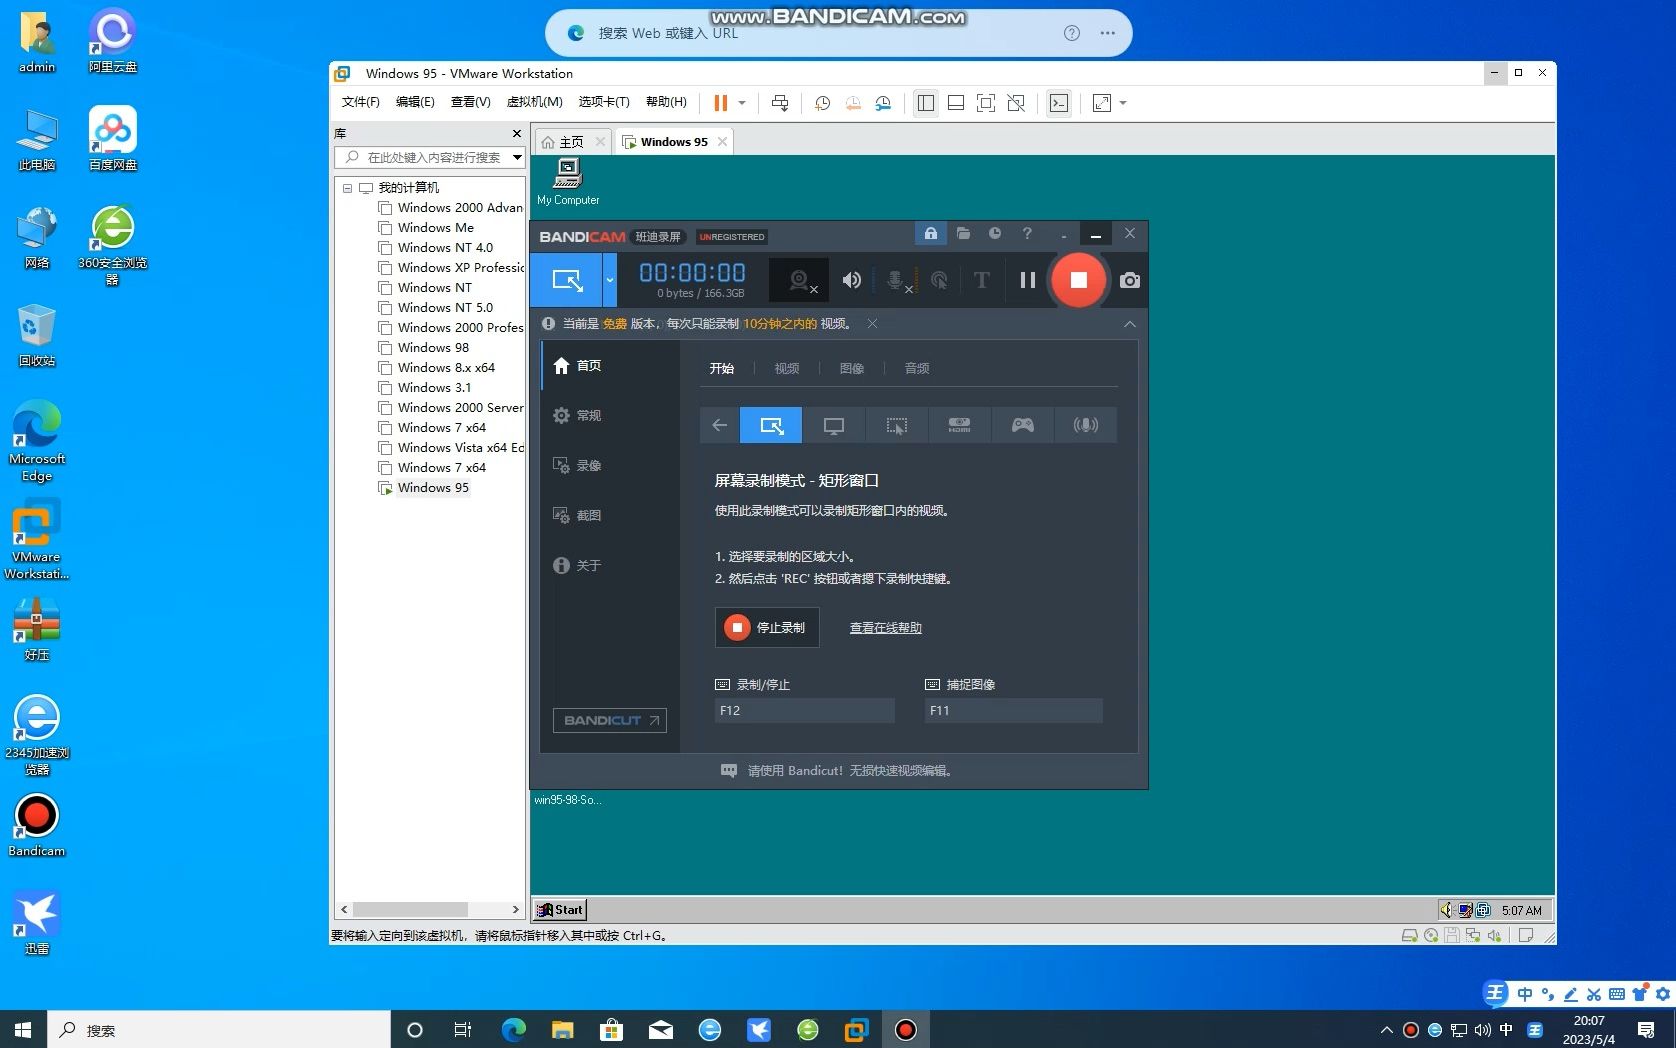
Task: Open Bandicam scheduled recording clock icon
Action: point(995,233)
